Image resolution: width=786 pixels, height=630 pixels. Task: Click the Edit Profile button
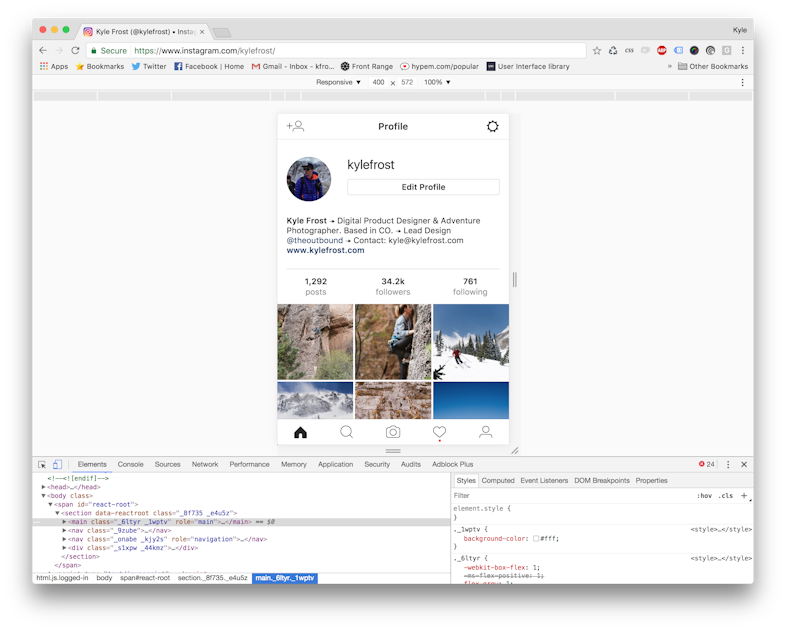click(x=423, y=187)
